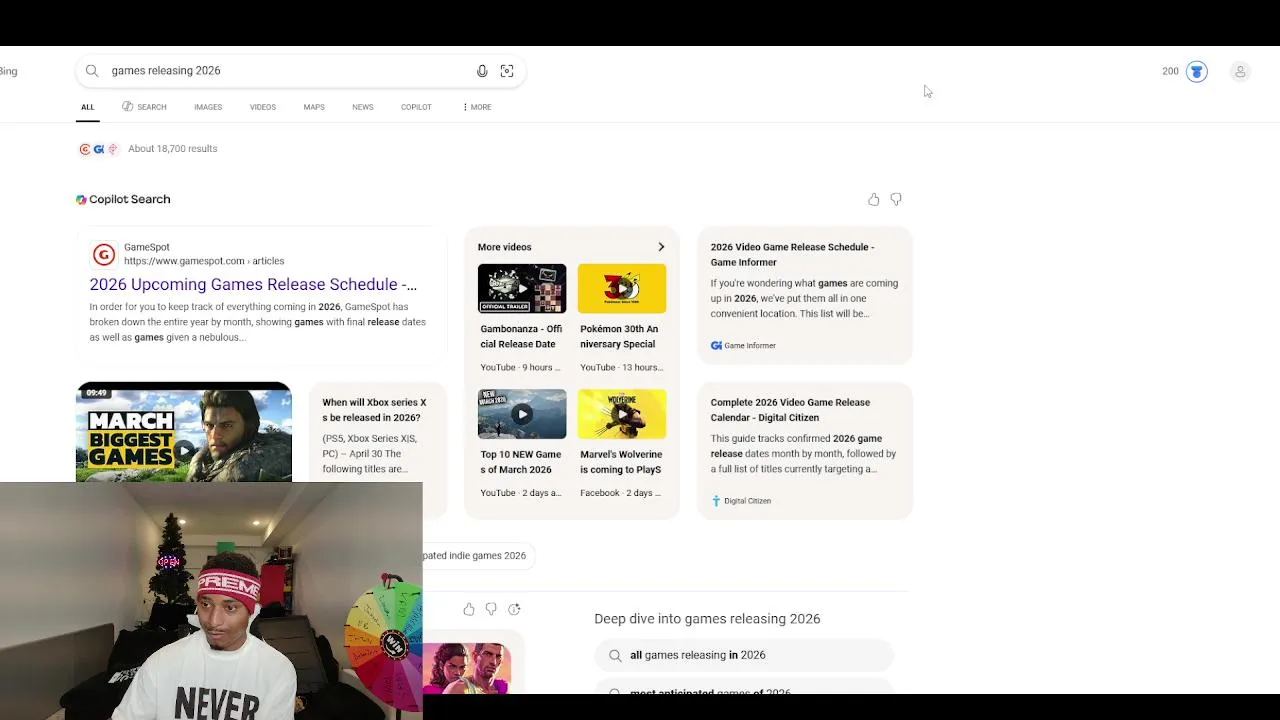Open GameSpot URL breadcrumb link
Viewport: 1280px width, 720px height.
click(204, 261)
